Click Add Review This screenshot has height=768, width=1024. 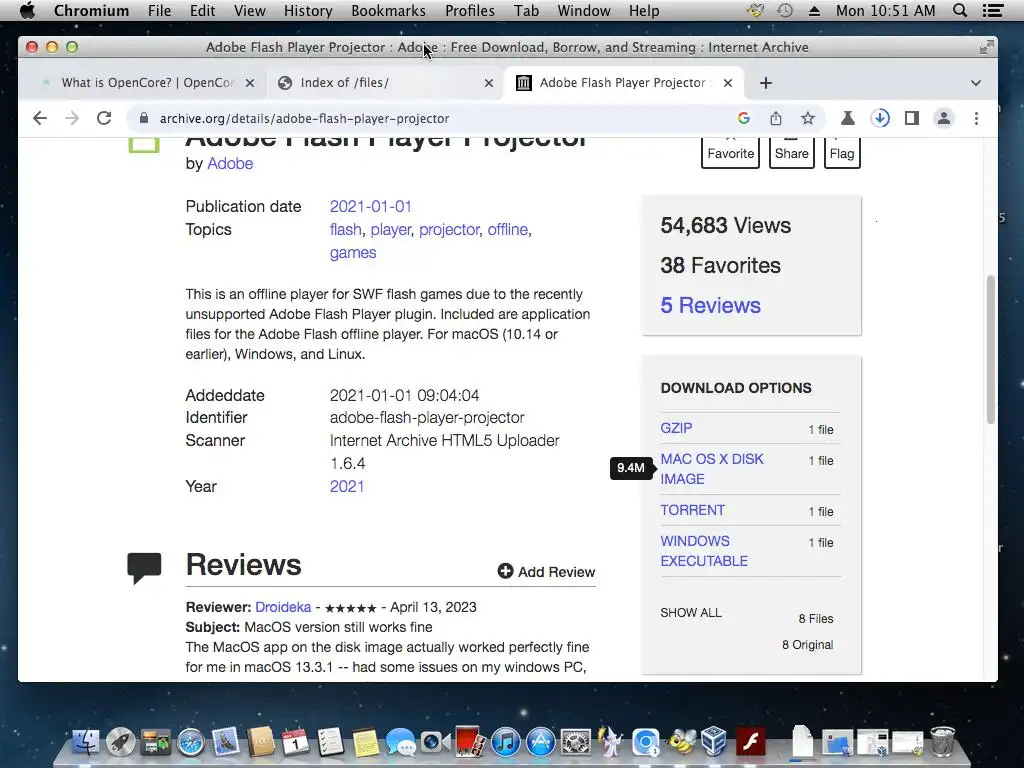point(547,571)
